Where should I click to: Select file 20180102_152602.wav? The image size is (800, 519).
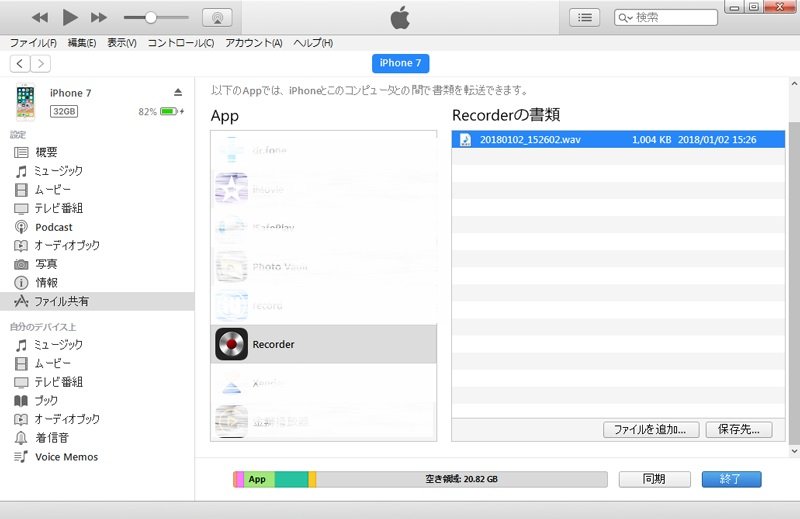point(618,140)
